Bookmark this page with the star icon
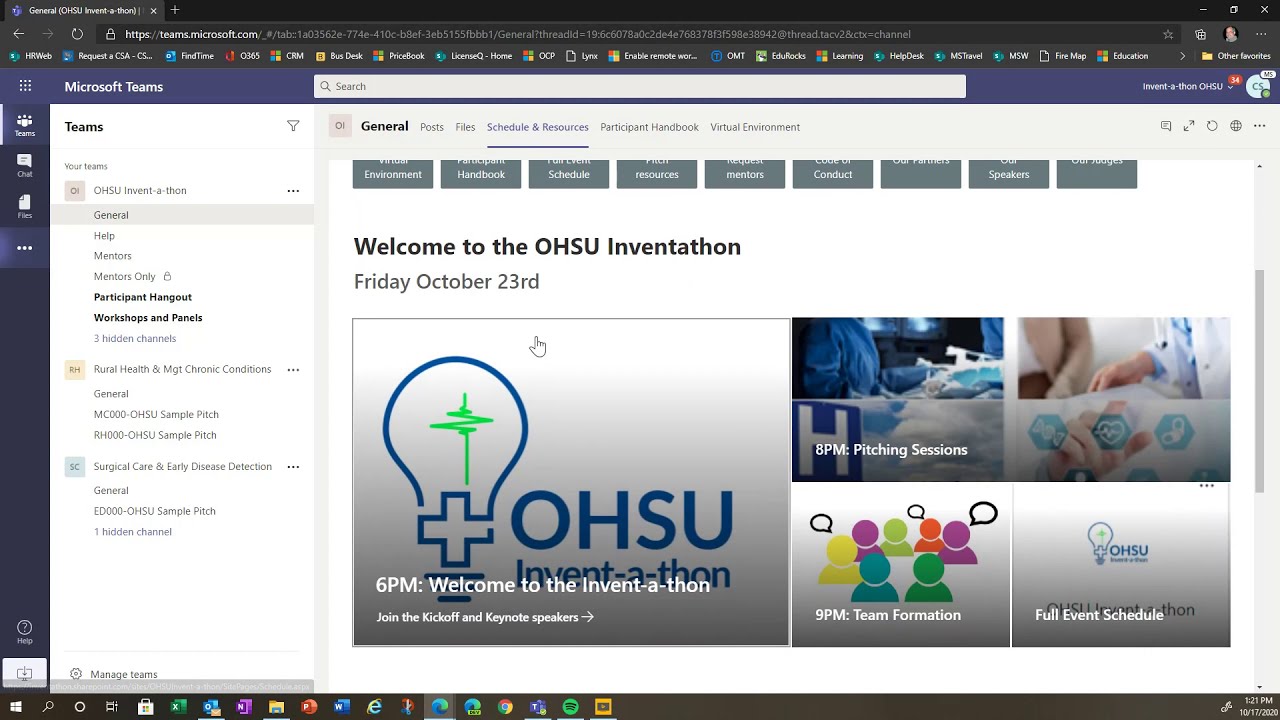This screenshot has height=720, width=1280. 1168,34
